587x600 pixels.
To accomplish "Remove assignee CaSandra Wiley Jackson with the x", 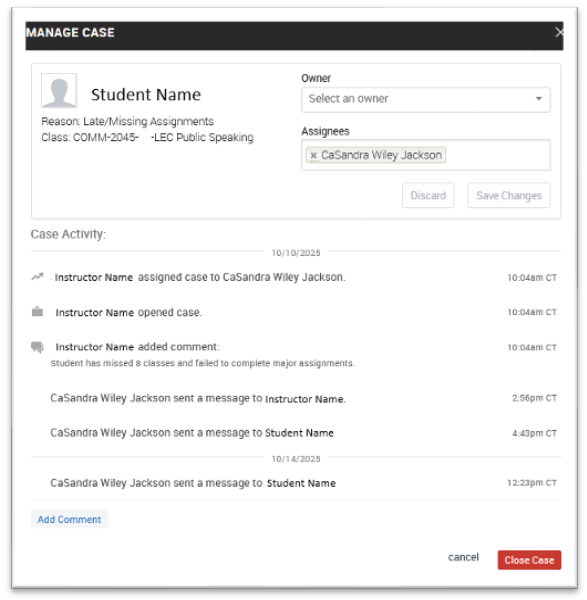I will click(x=313, y=155).
